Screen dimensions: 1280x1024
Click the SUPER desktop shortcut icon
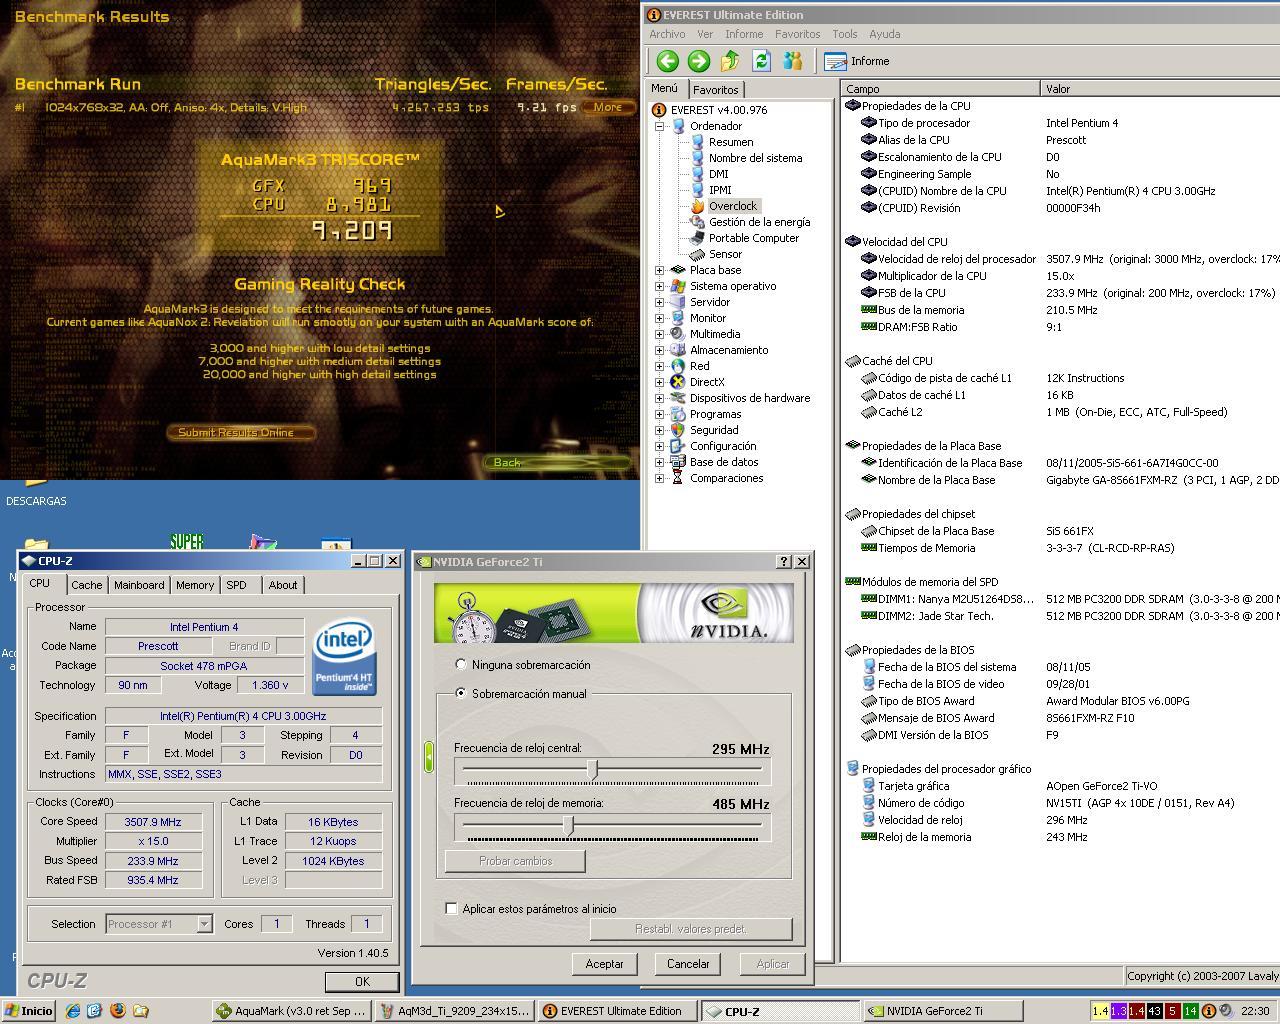pos(186,541)
